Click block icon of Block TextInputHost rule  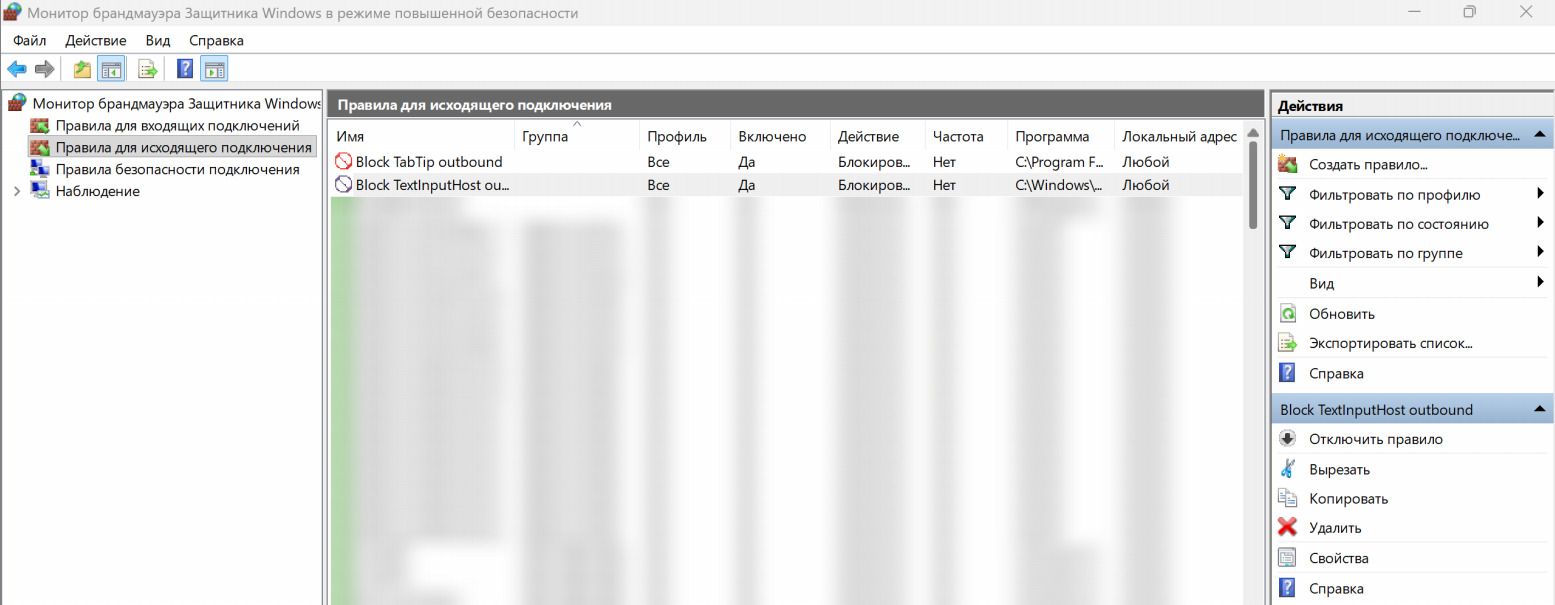click(343, 185)
